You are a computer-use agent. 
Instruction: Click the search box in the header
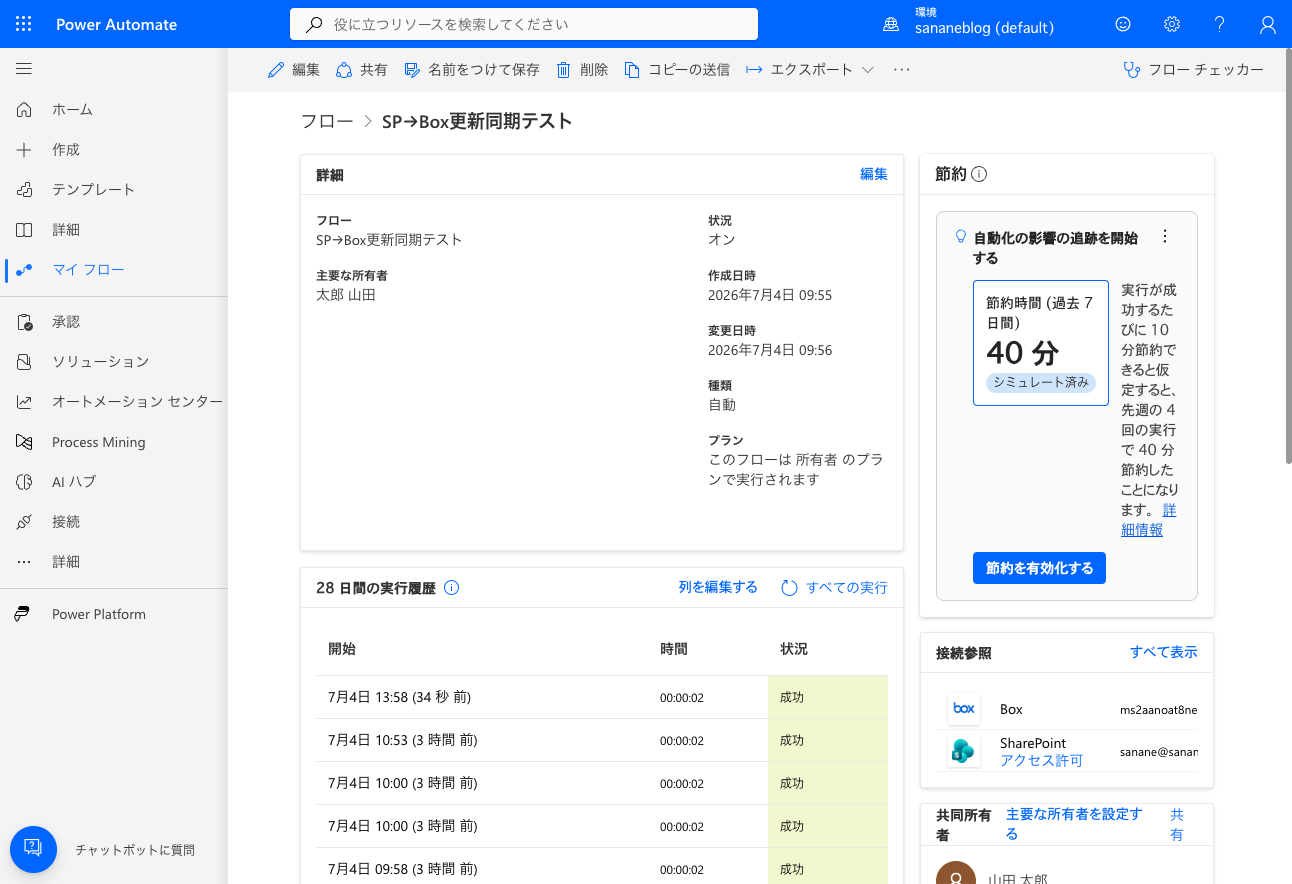pos(524,24)
